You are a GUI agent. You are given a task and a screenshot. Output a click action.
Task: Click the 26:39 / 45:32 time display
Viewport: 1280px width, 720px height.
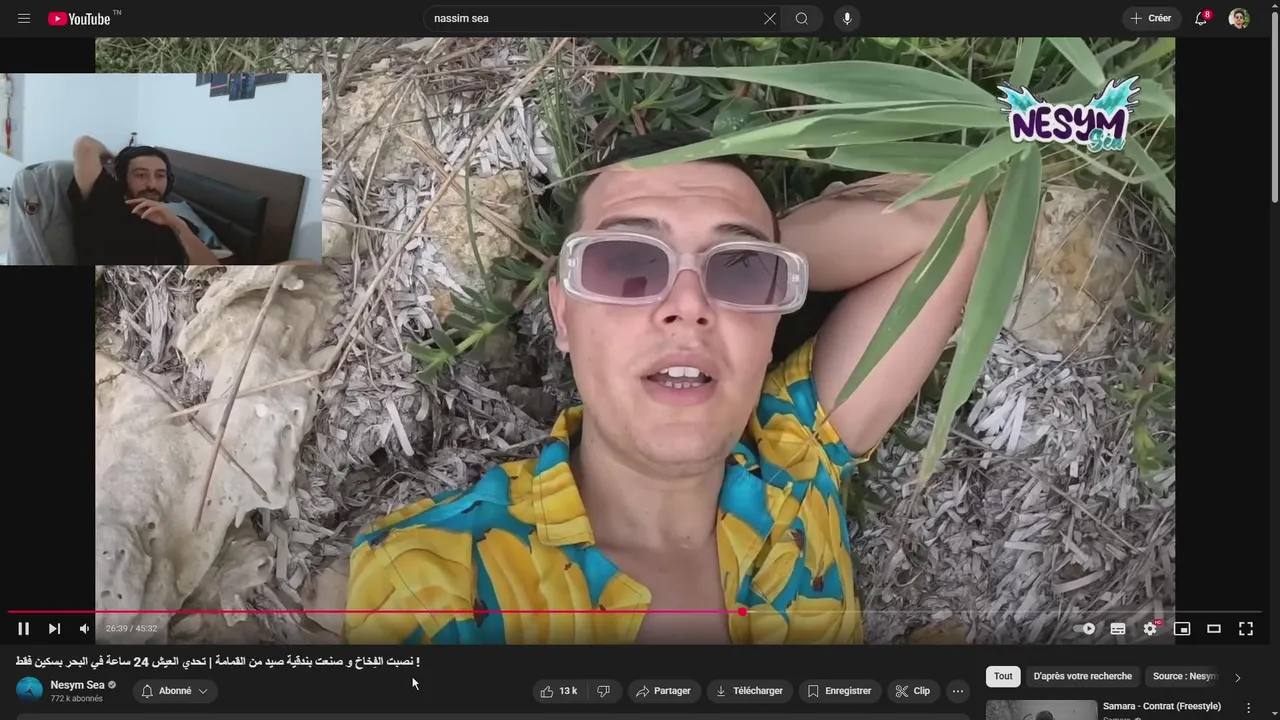131,628
